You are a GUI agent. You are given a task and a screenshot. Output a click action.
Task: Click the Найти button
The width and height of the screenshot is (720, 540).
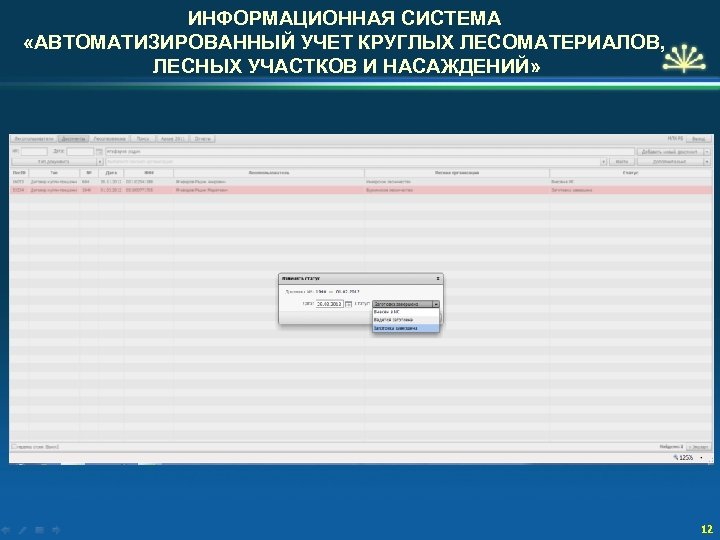[622, 162]
